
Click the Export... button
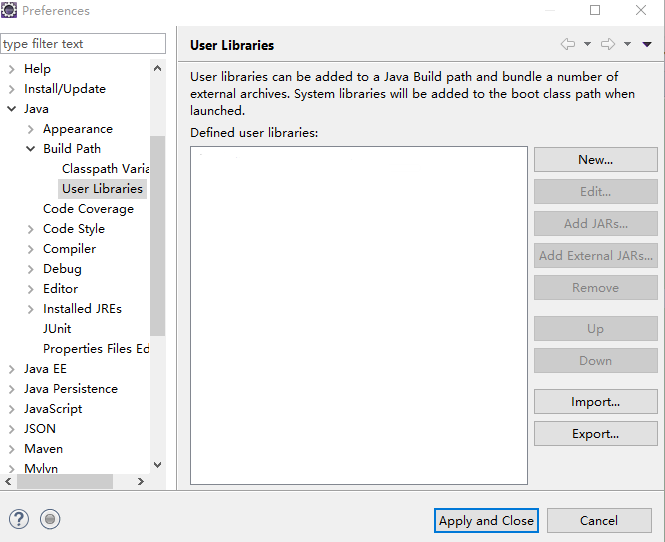(x=595, y=434)
